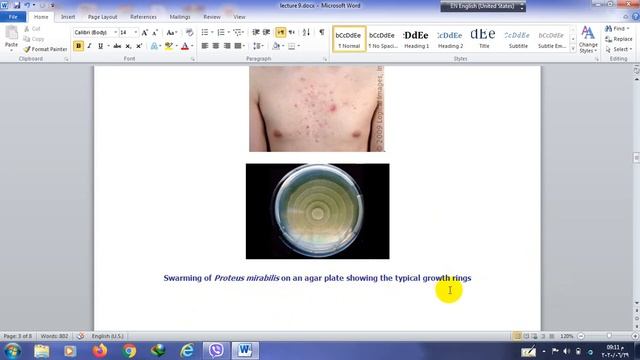Switch to the Page Layout tab

coord(102,17)
